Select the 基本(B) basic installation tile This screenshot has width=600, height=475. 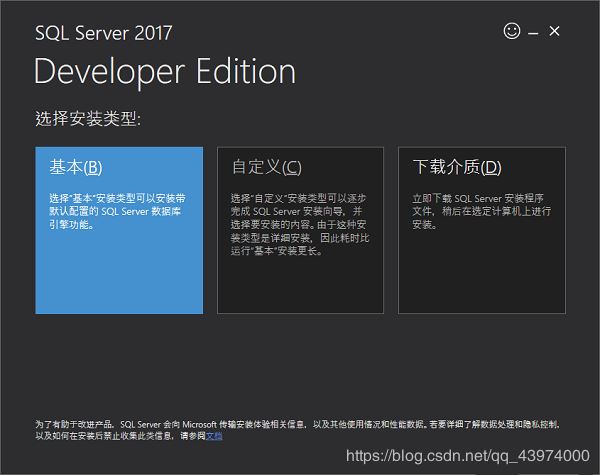119,230
